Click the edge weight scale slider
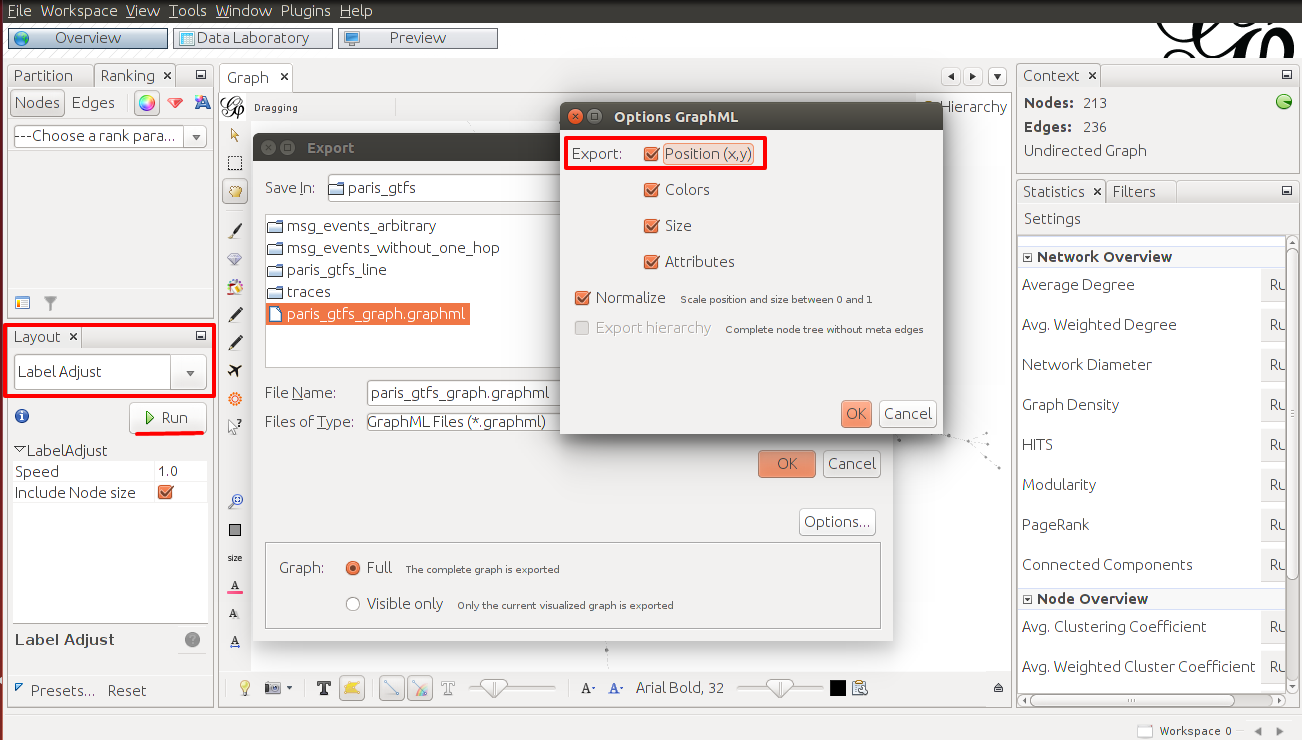The width and height of the screenshot is (1302, 740). (x=513, y=688)
